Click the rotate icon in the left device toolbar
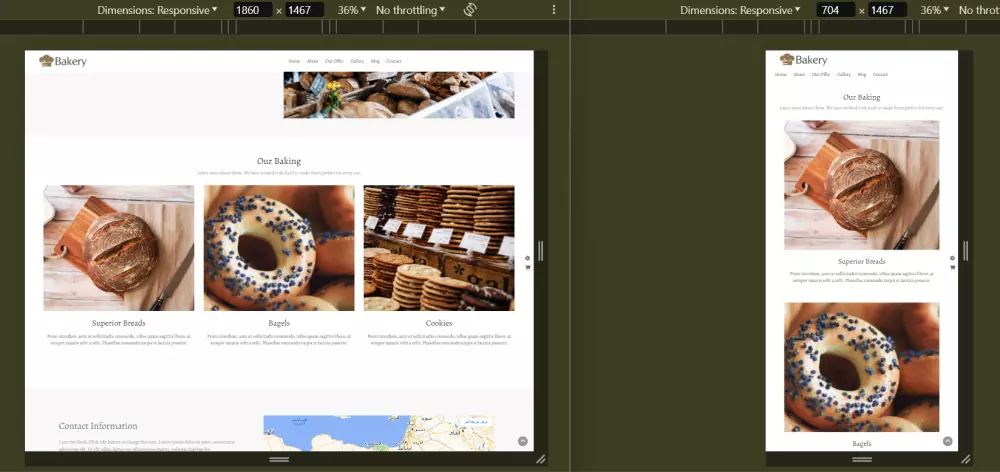This screenshot has width=1000, height=472. click(x=470, y=10)
